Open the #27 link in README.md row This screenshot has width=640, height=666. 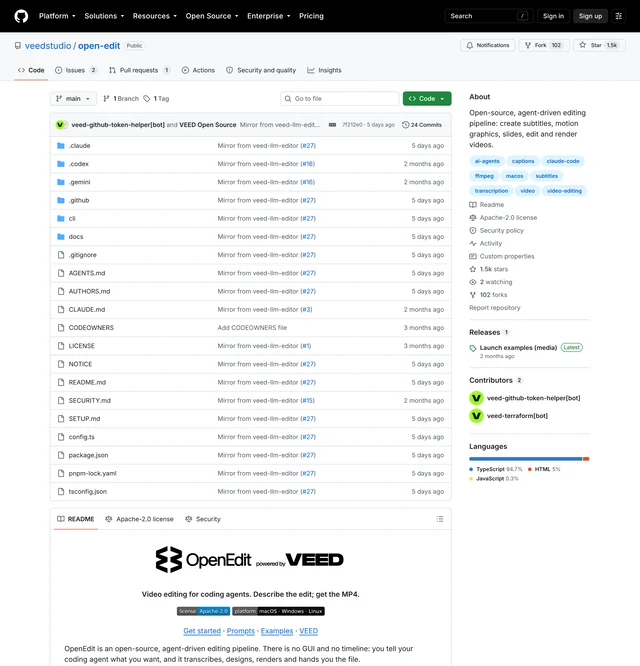(x=308, y=383)
